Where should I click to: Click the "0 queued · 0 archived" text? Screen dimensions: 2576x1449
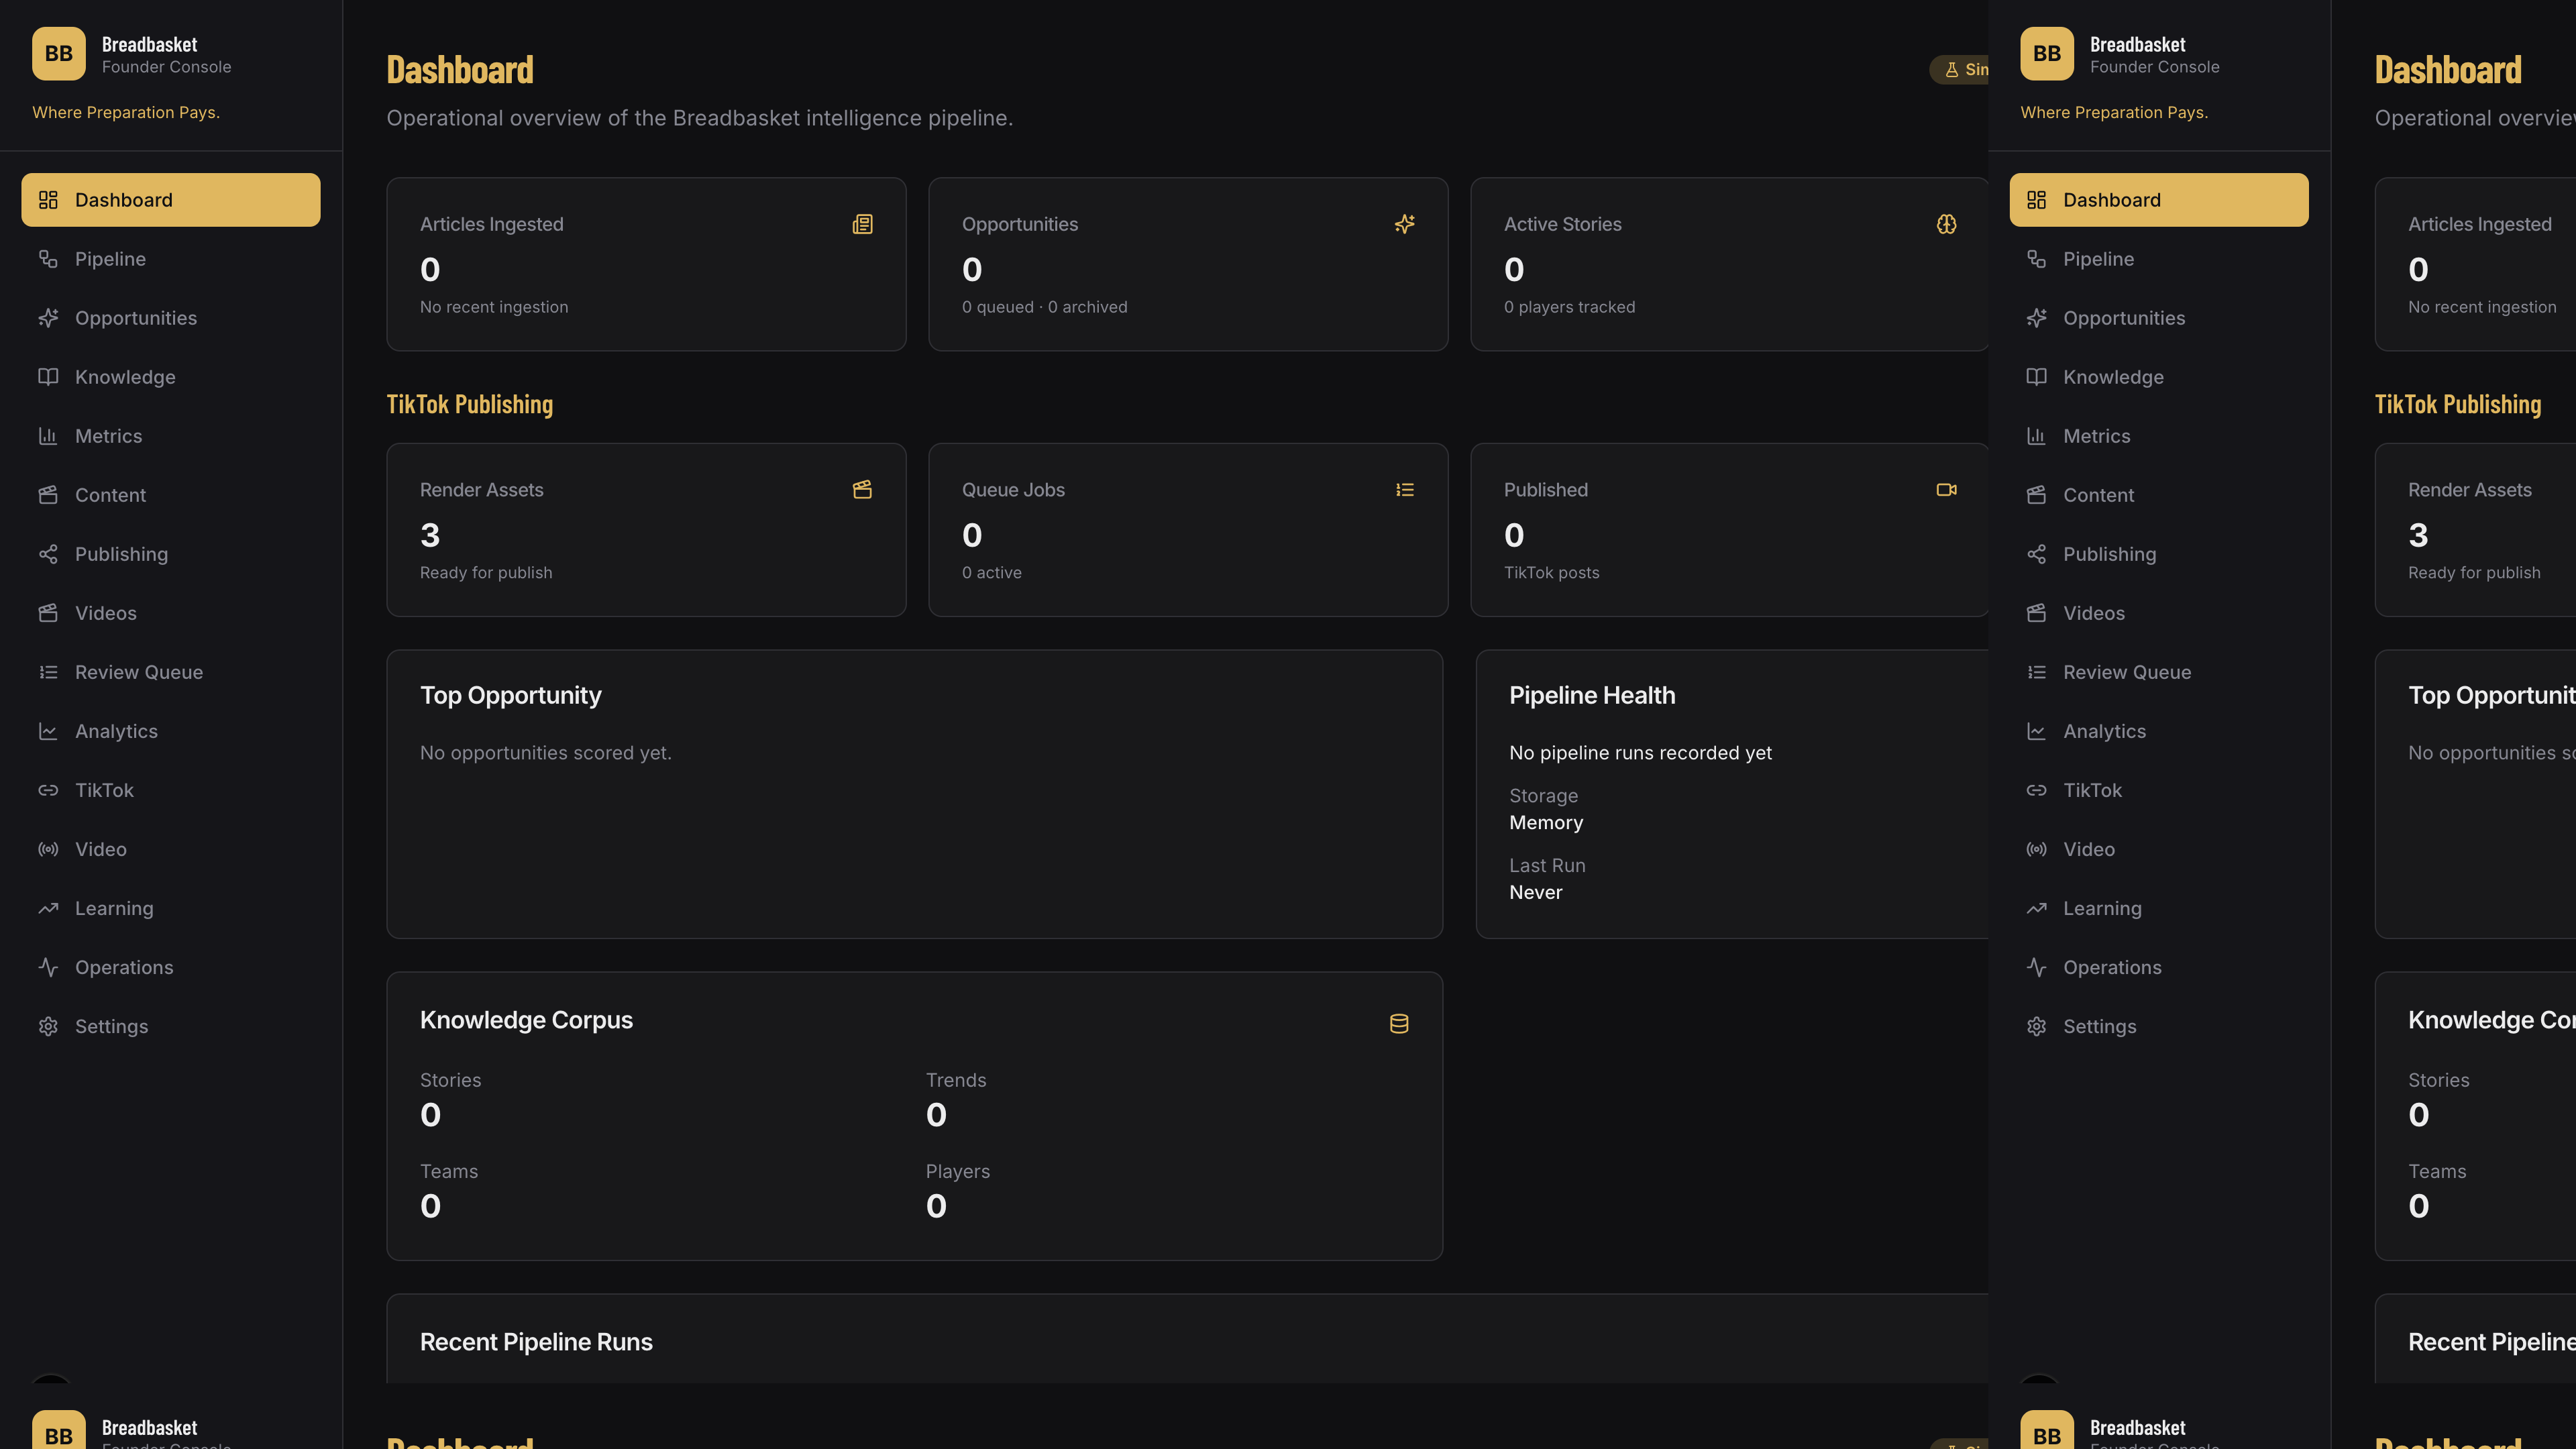tap(1044, 307)
